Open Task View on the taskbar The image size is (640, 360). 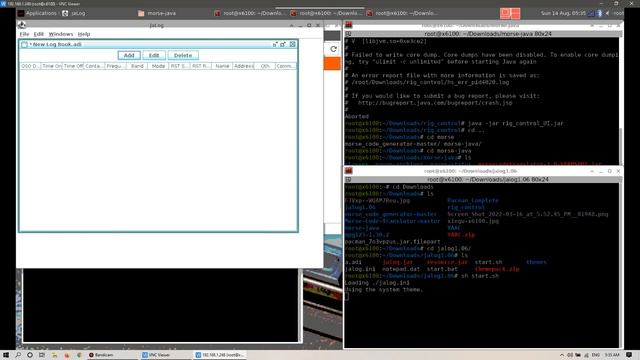42,355
